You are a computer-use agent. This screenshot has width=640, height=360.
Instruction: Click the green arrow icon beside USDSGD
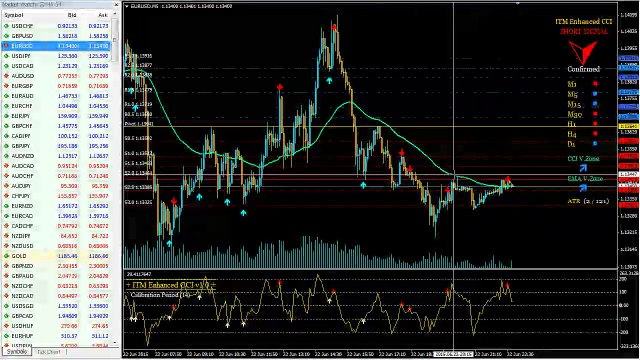(7, 306)
